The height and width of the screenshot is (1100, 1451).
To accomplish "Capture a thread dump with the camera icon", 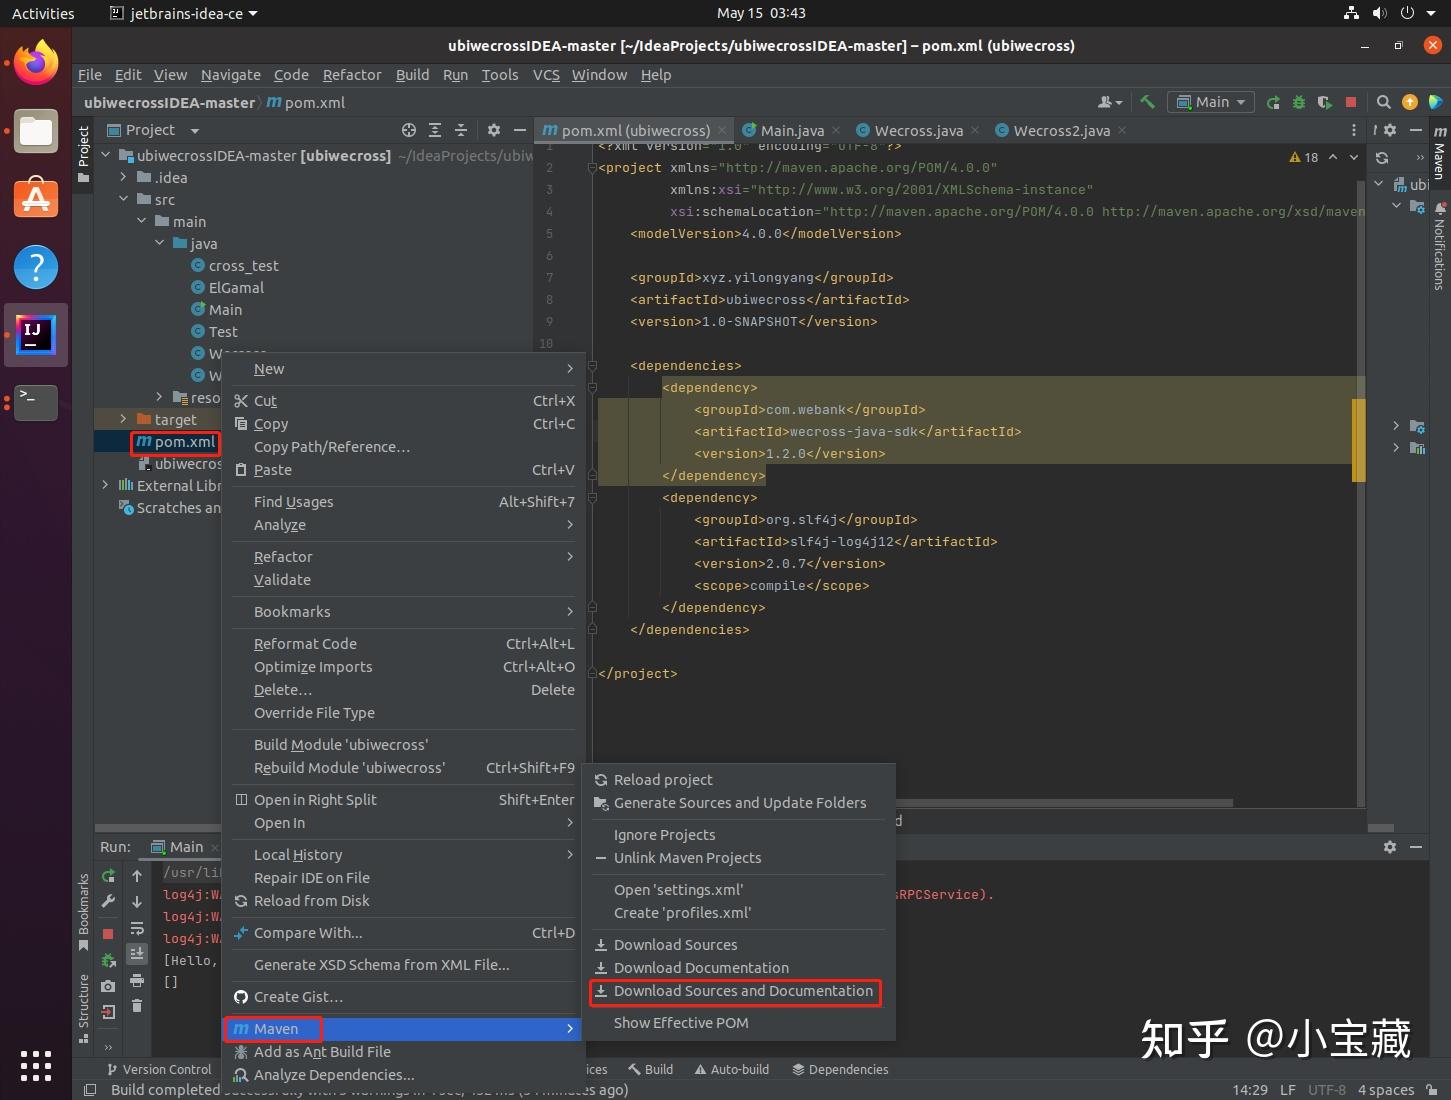I will pos(108,982).
